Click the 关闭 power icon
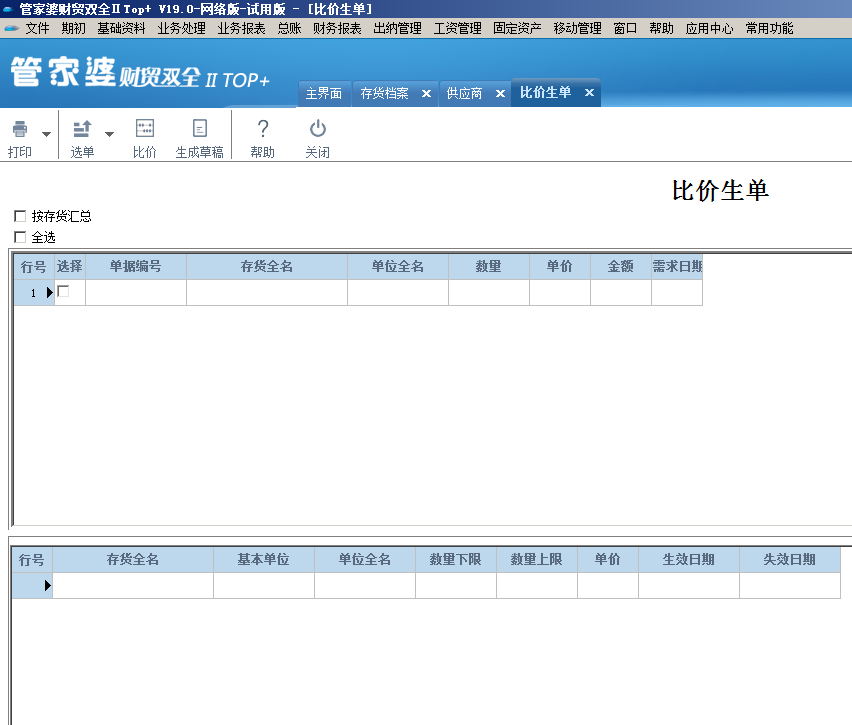The image size is (852, 725). [317, 129]
